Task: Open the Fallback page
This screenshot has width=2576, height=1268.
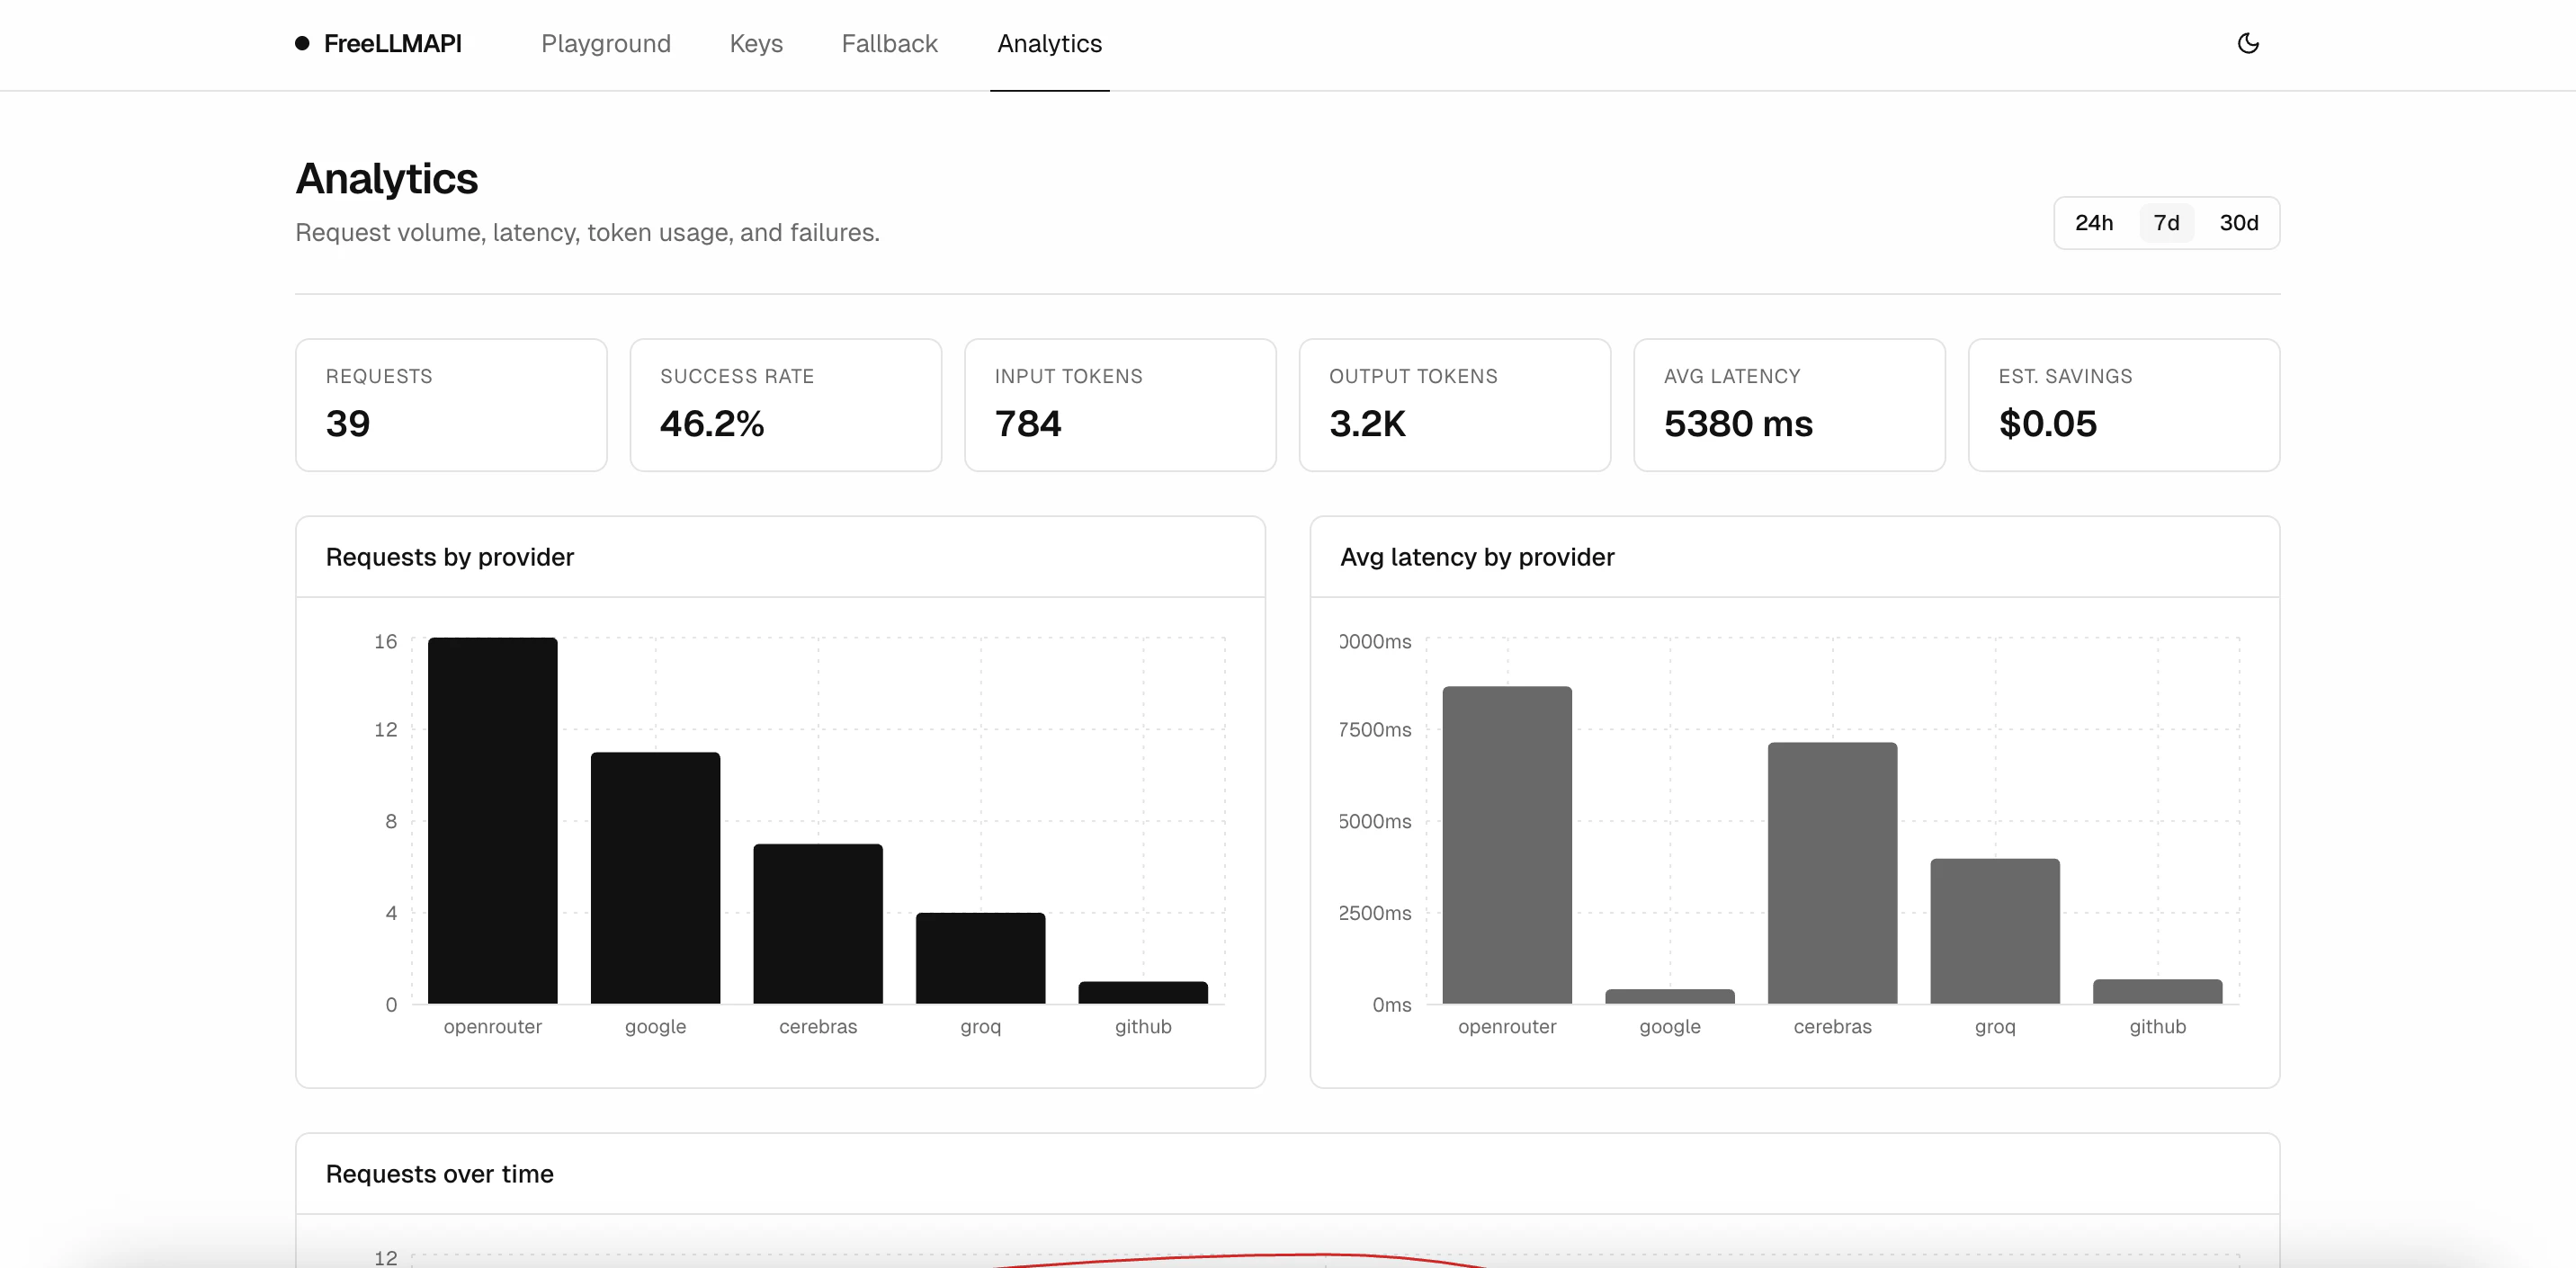Action: pos(889,43)
